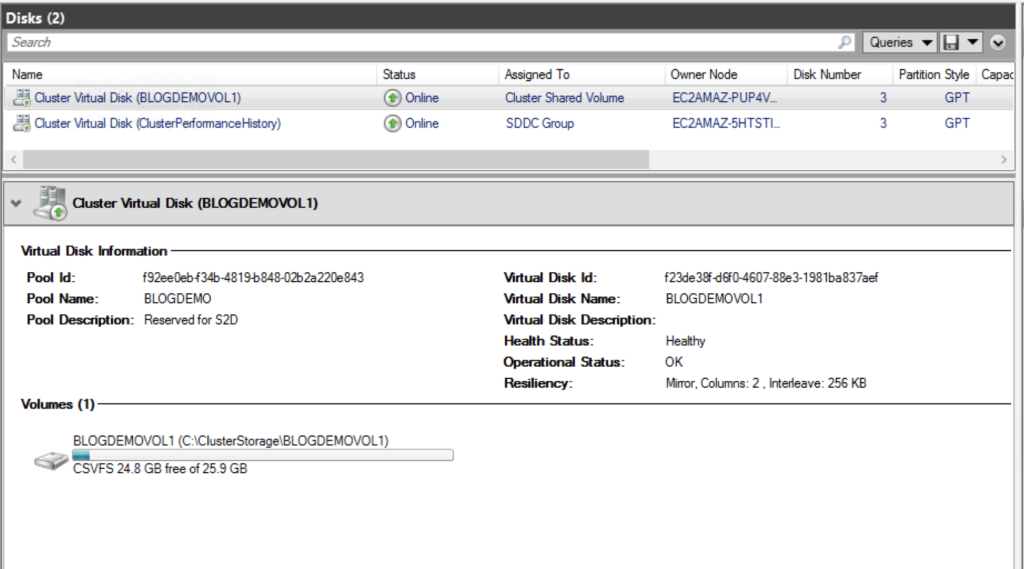Sort by the Name column header
The width and height of the screenshot is (1024, 569).
click(x=28, y=74)
